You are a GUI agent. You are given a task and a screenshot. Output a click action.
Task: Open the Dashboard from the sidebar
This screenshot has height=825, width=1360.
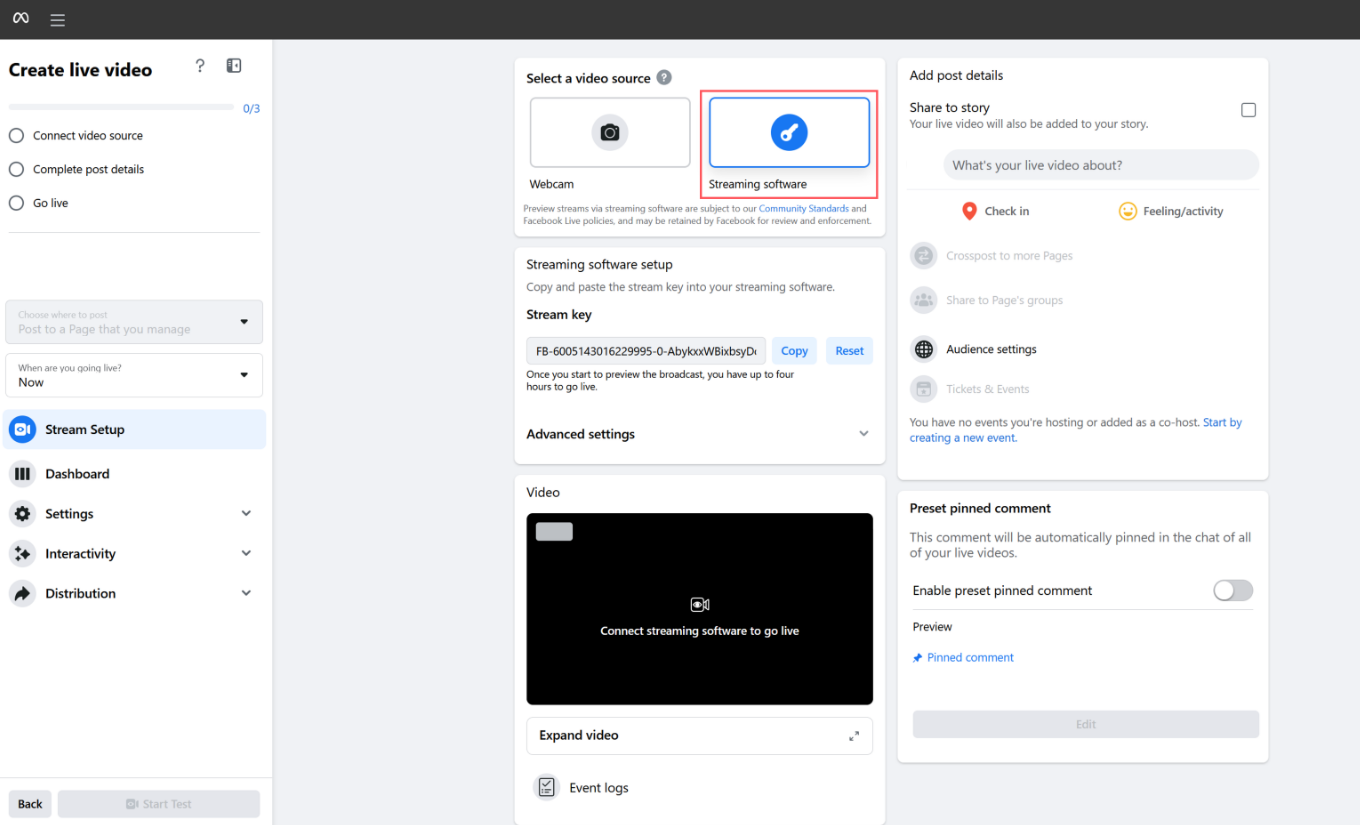[x=79, y=473]
